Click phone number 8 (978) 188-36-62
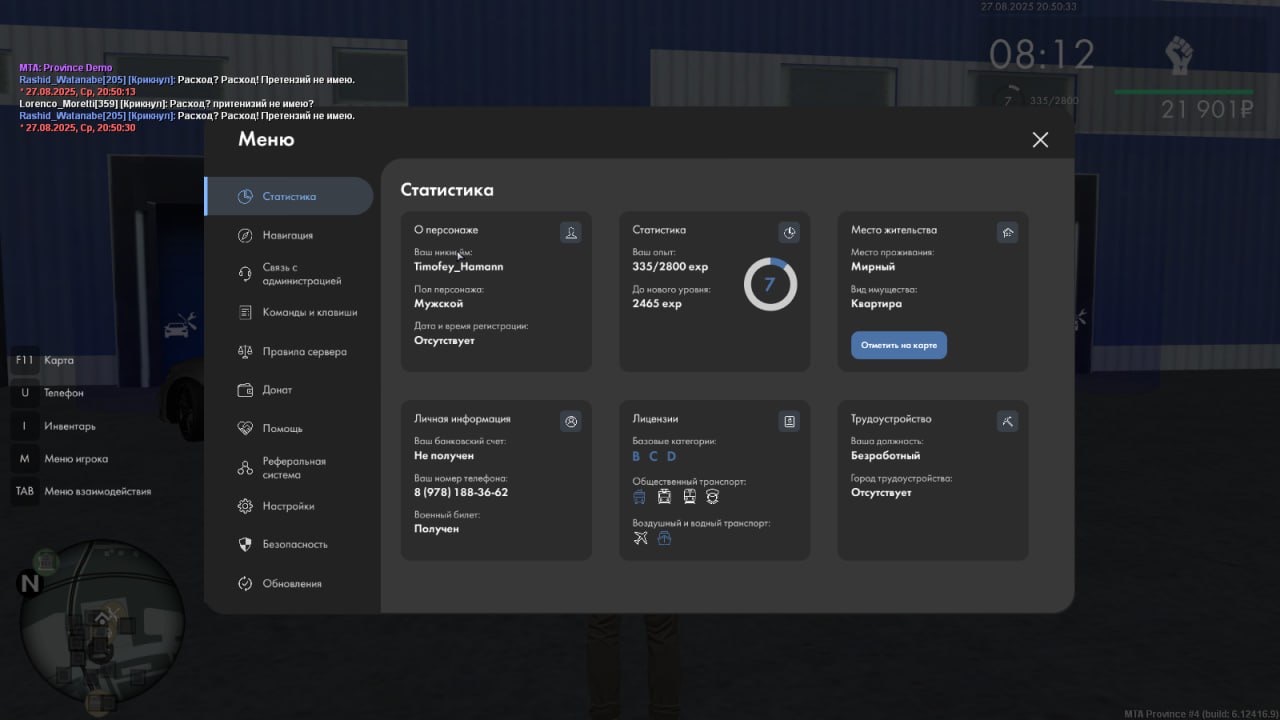This screenshot has width=1280, height=720. (461, 492)
